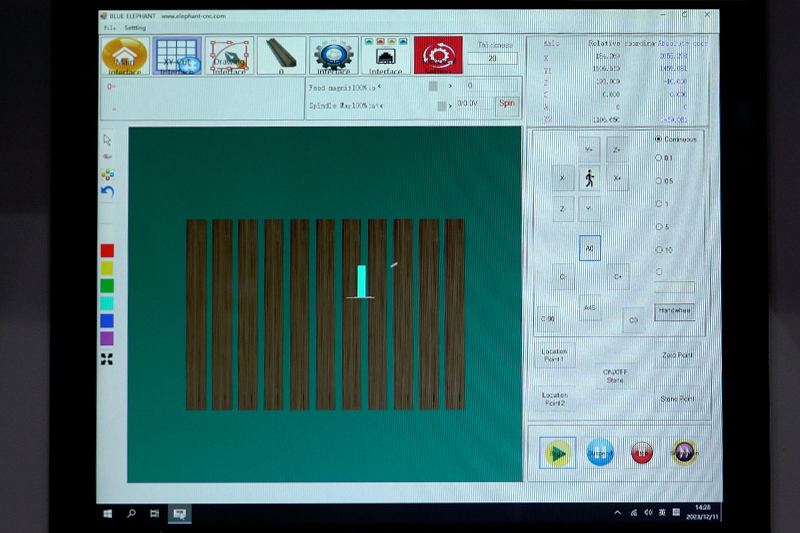Select the 5 step radio button
The image size is (800, 533).
[x=659, y=226]
